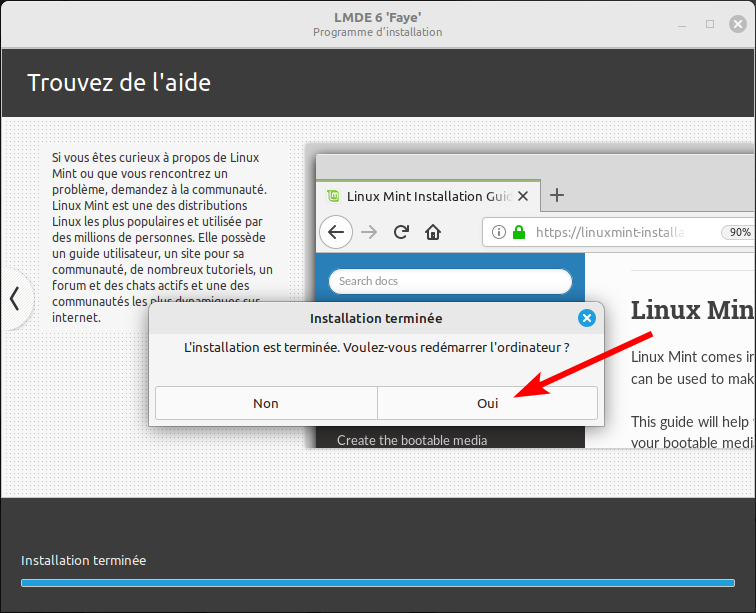Click the 90% zoom indicator
Viewport: 756px width, 613px height.
(740, 232)
